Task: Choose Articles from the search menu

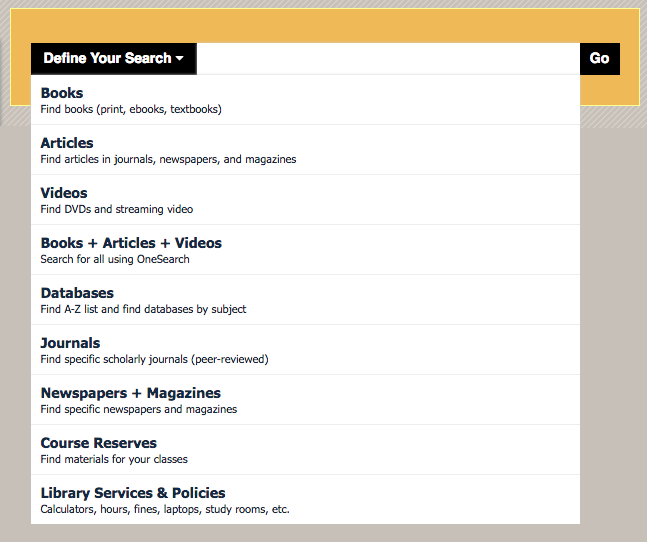Action: click(305, 150)
